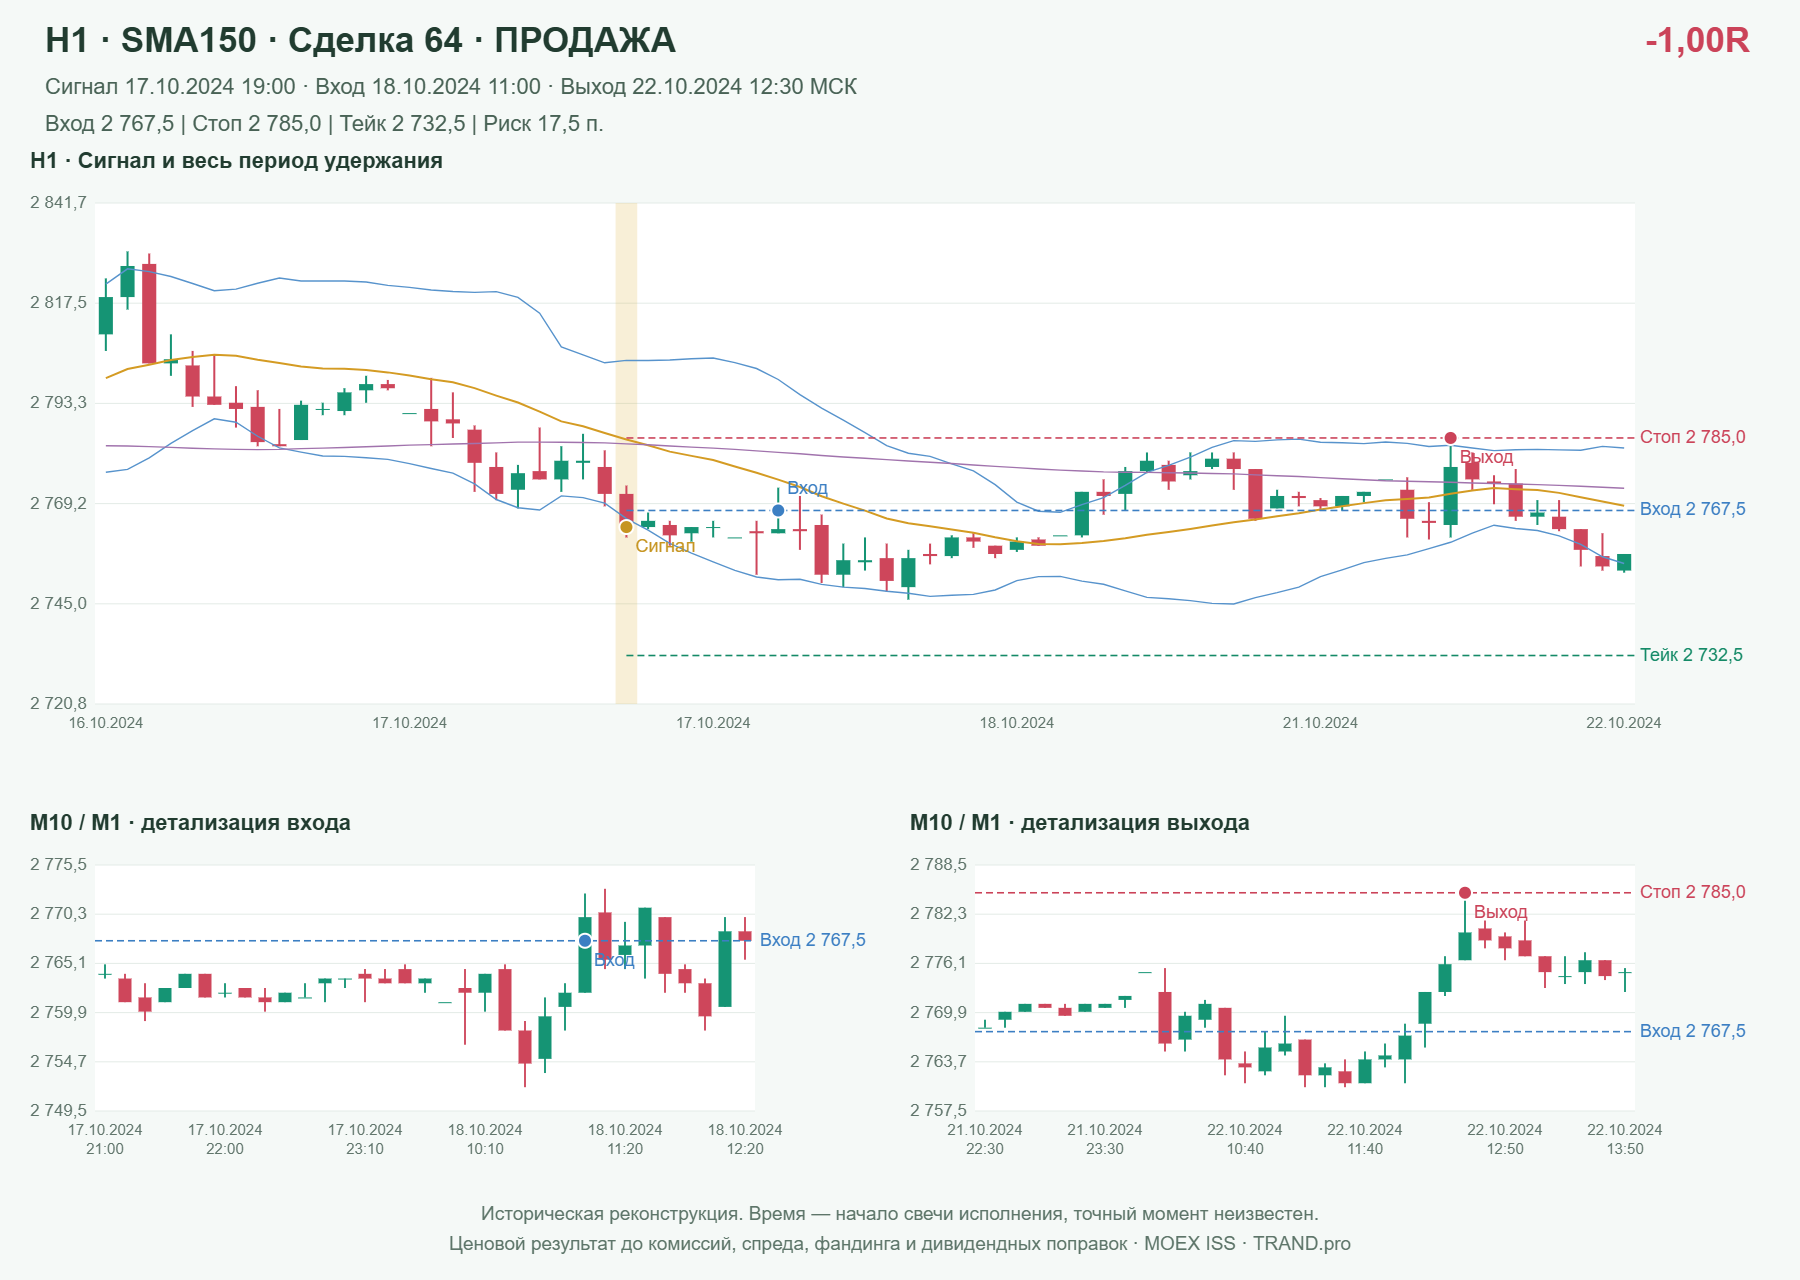Click the signal/entry/exit timestamp line

pyautogui.click(x=451, y=87)
